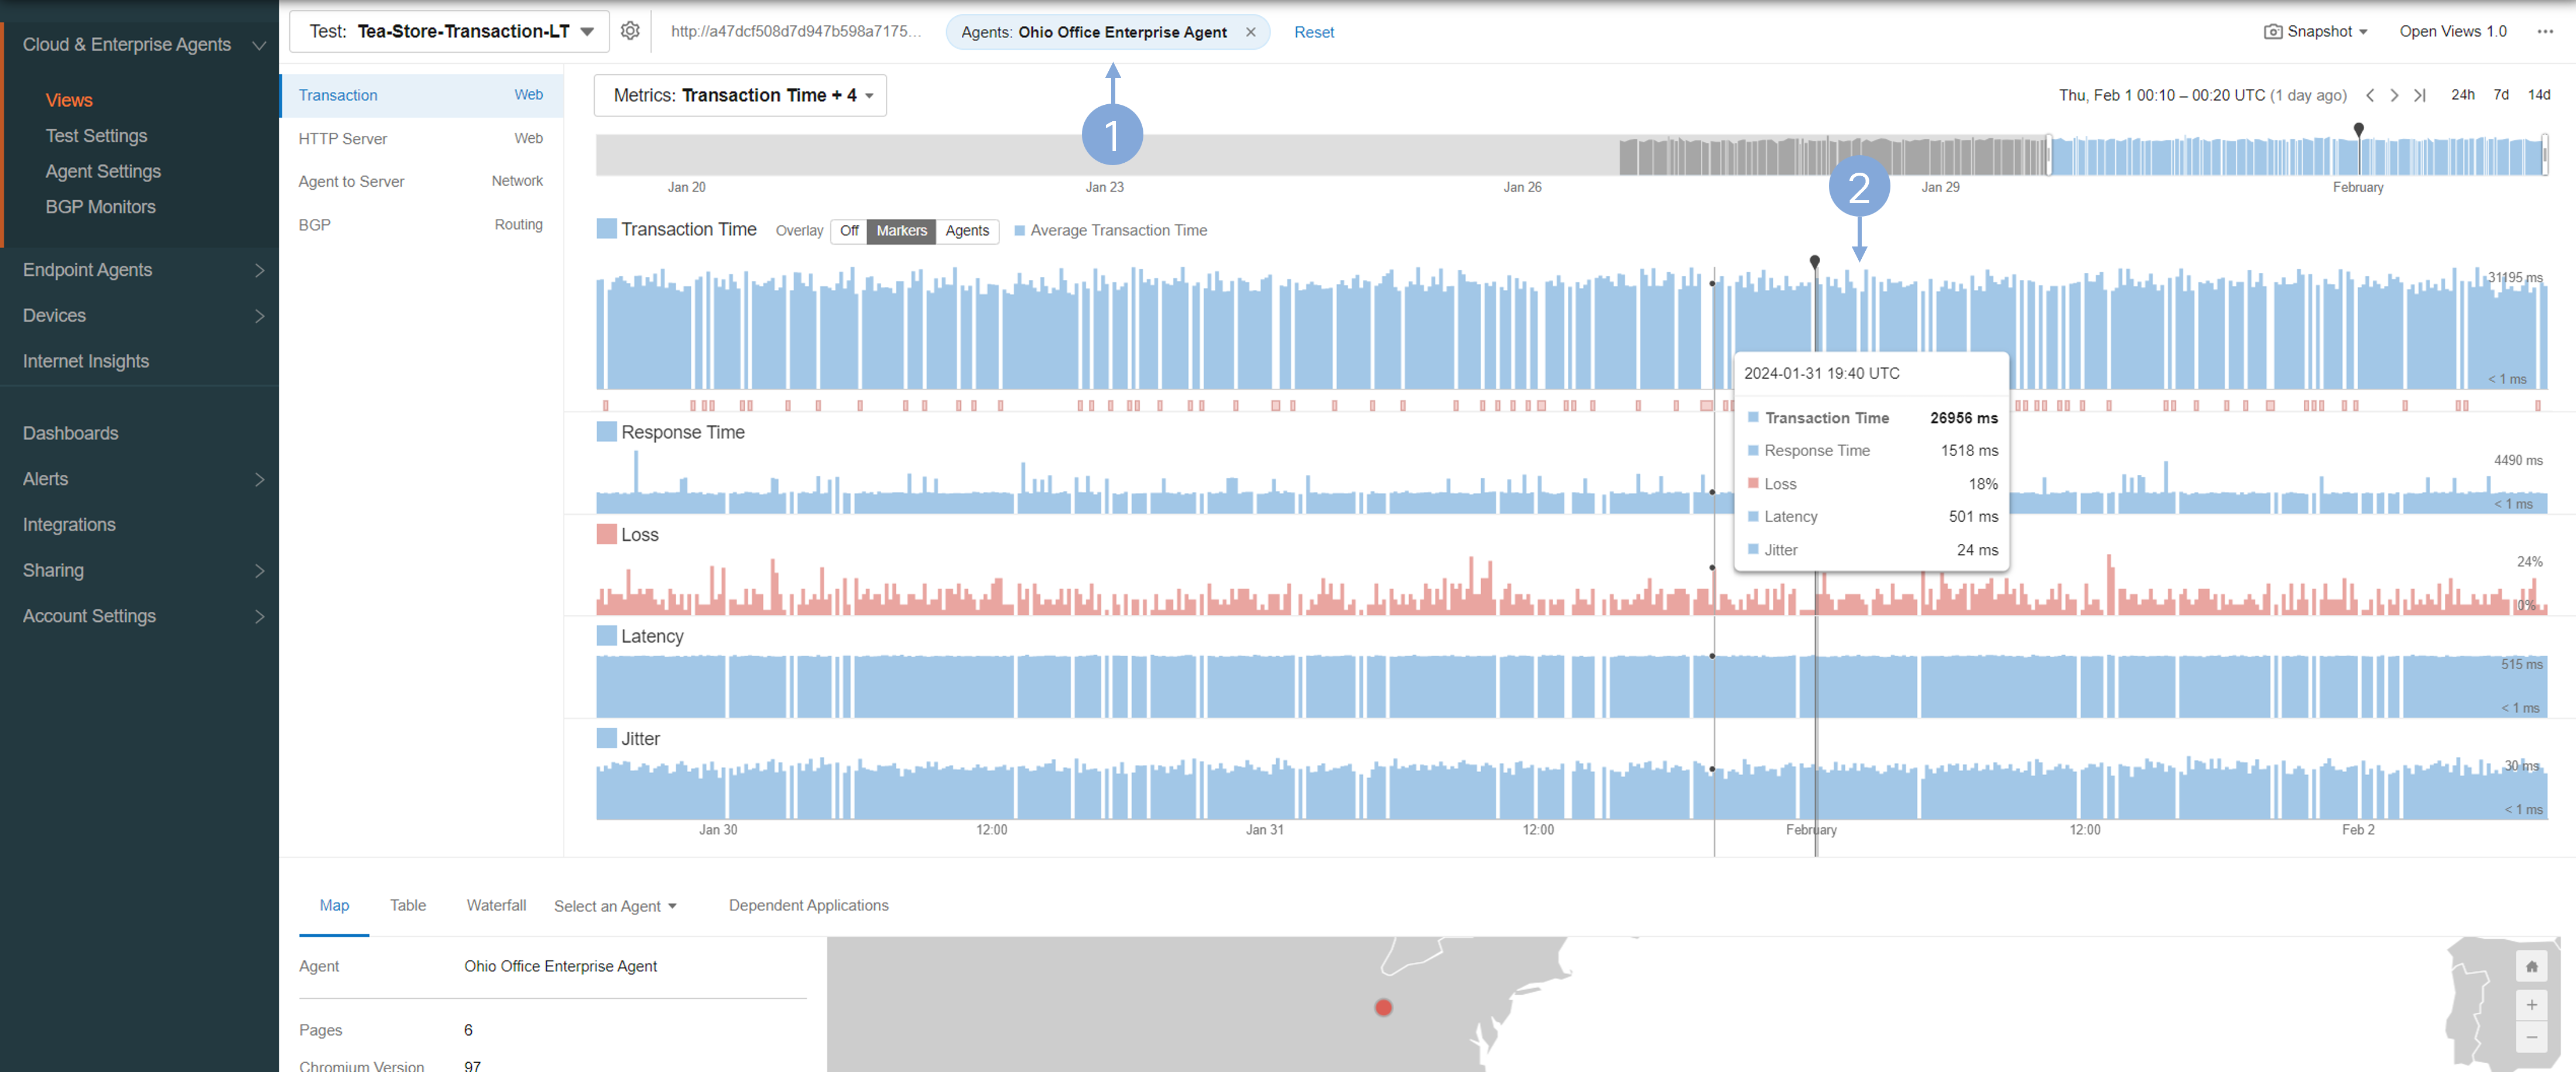
Task: Remove the Ohio Office Enterprise Agent filter
Action: [1250, 32]
